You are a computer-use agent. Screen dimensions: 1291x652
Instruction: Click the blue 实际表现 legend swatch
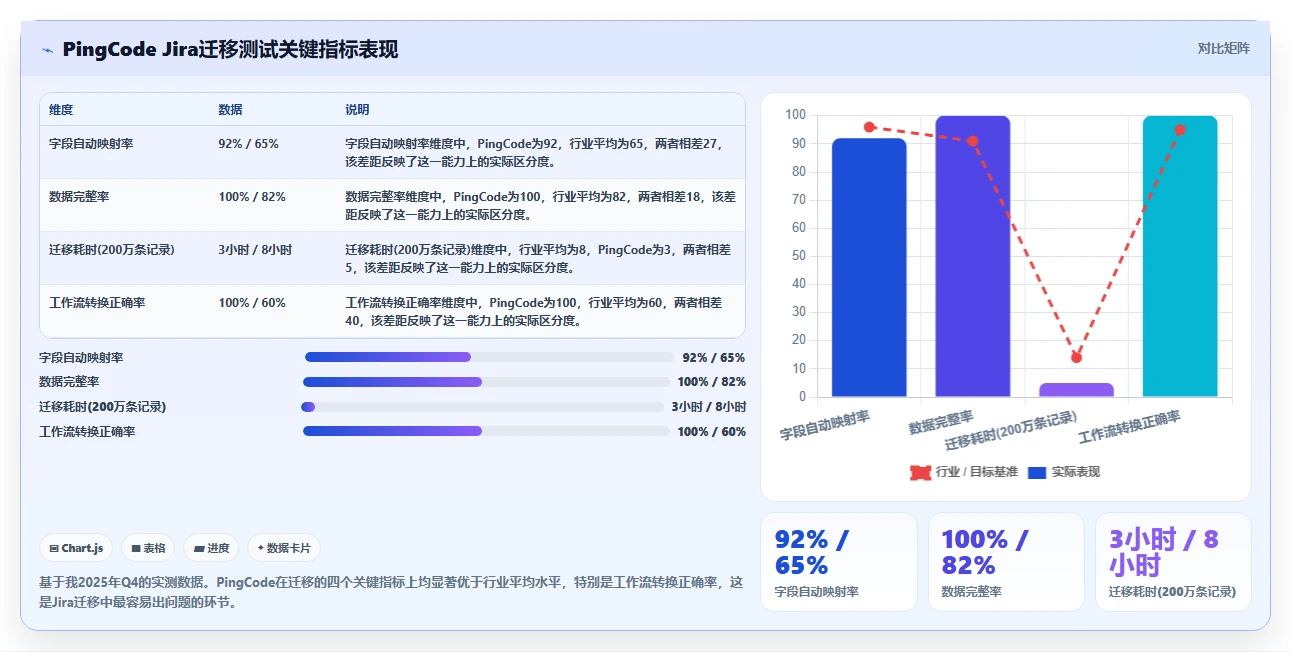pos(1037,472)
